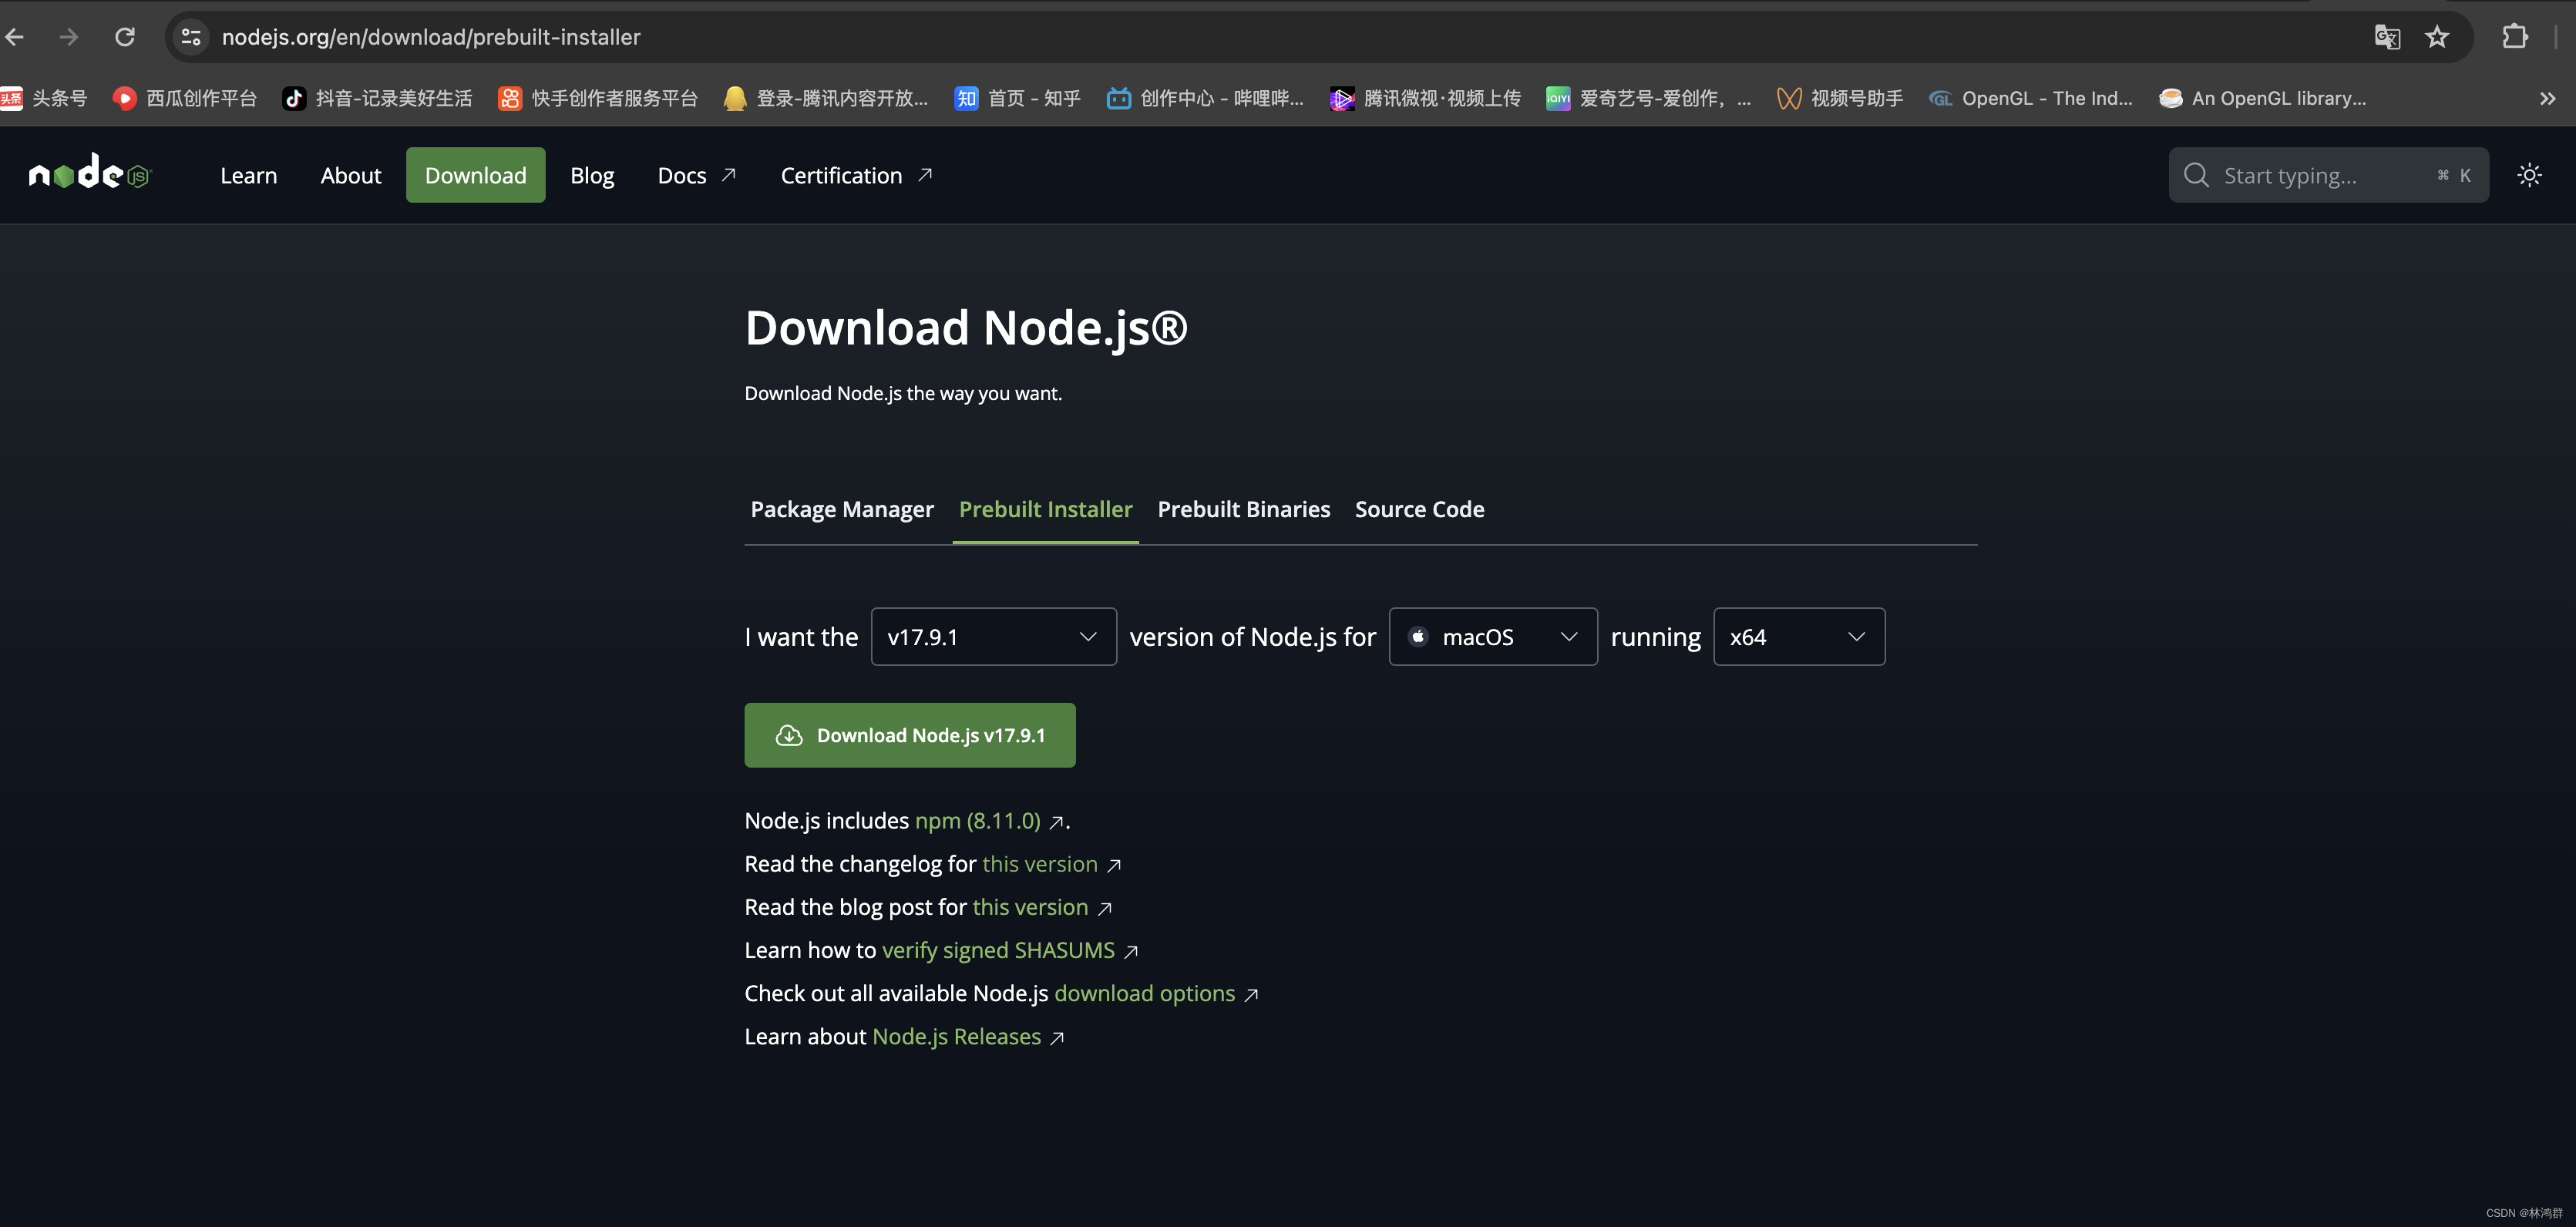Open the 视频号助手 bookmark
This screenshot has height=1227, width=2576.
pos(1840,98)
